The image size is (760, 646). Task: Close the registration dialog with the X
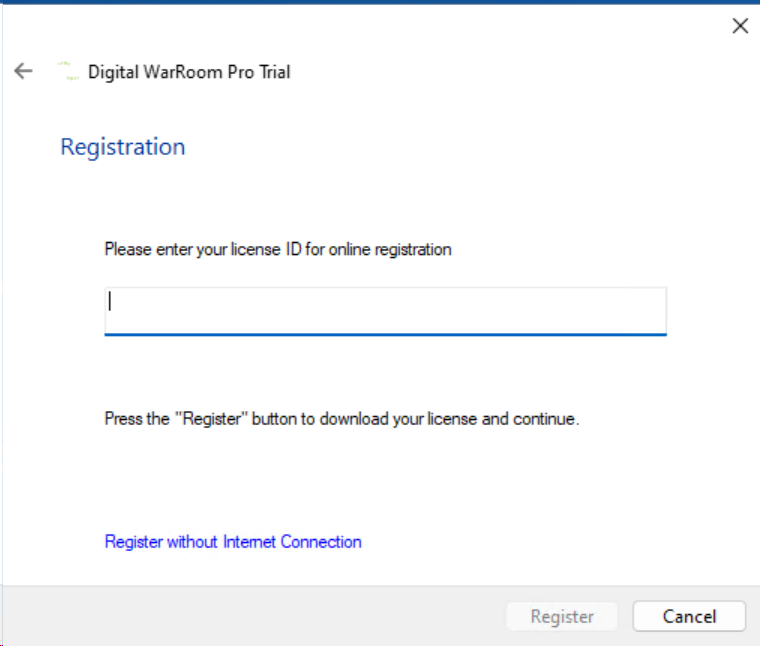tap(740, 26)
